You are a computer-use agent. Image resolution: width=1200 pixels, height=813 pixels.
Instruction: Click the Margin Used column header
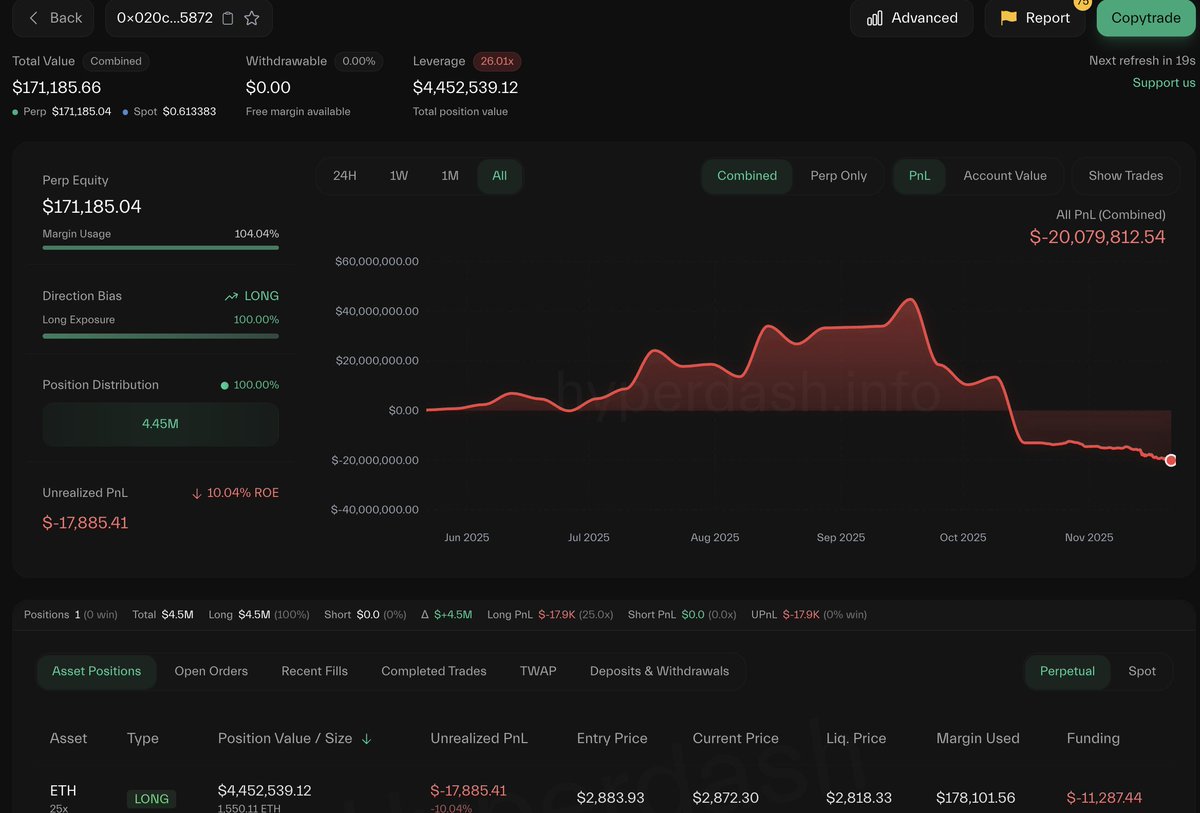coord(978,738)
